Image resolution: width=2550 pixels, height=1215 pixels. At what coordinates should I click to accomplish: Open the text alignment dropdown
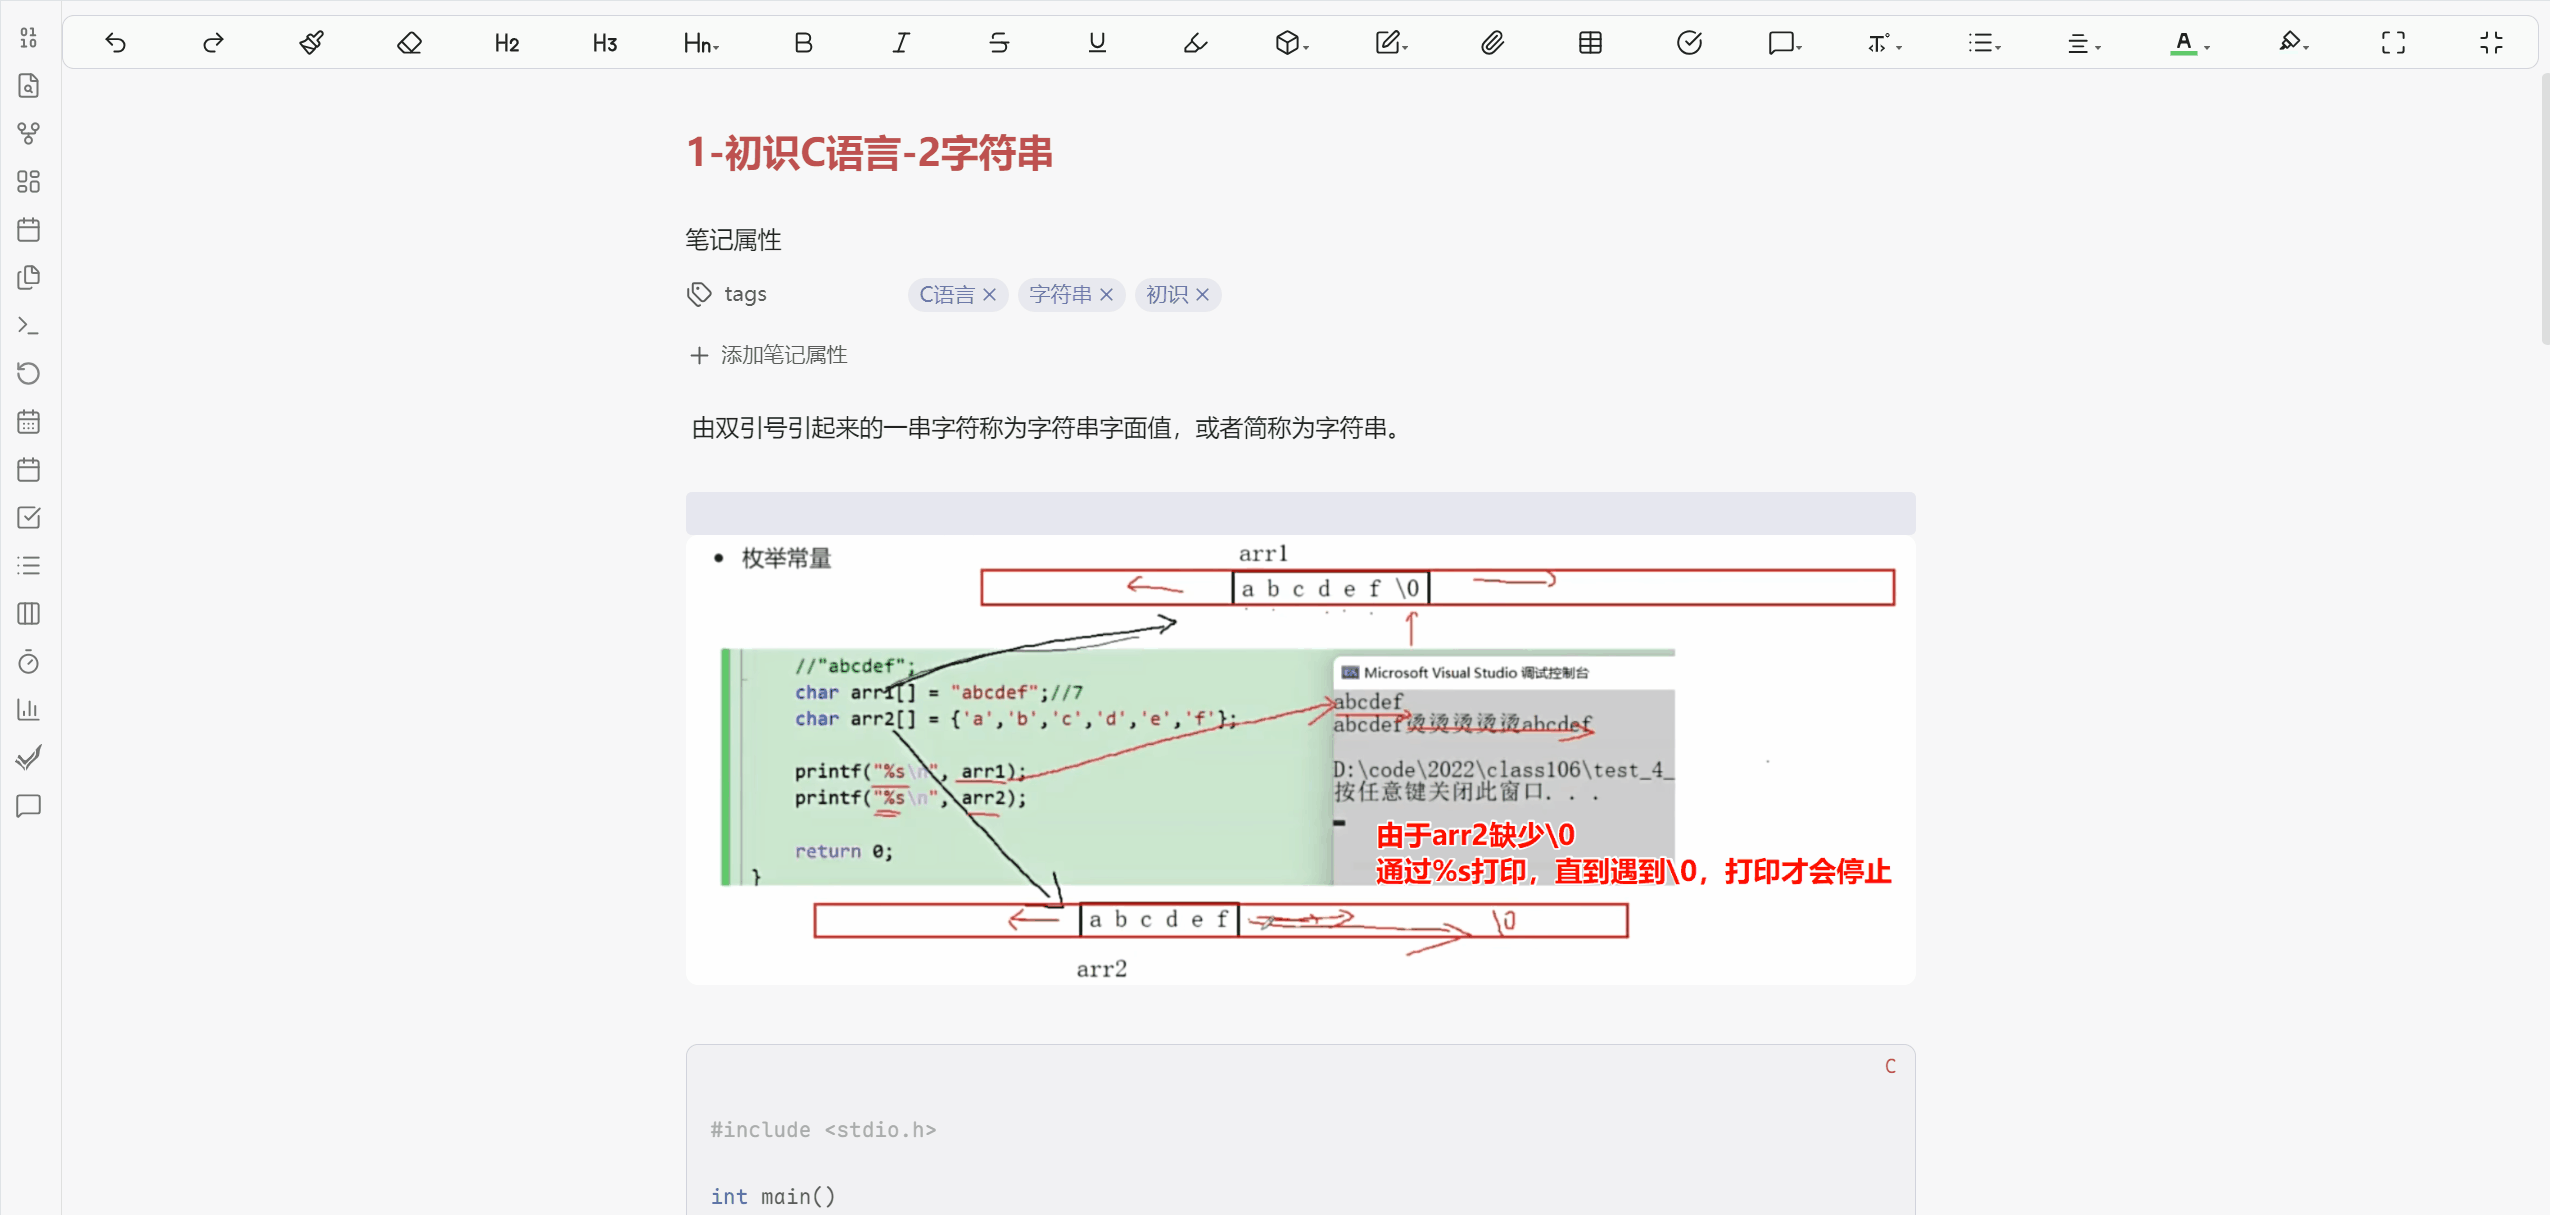point(2083,43)
